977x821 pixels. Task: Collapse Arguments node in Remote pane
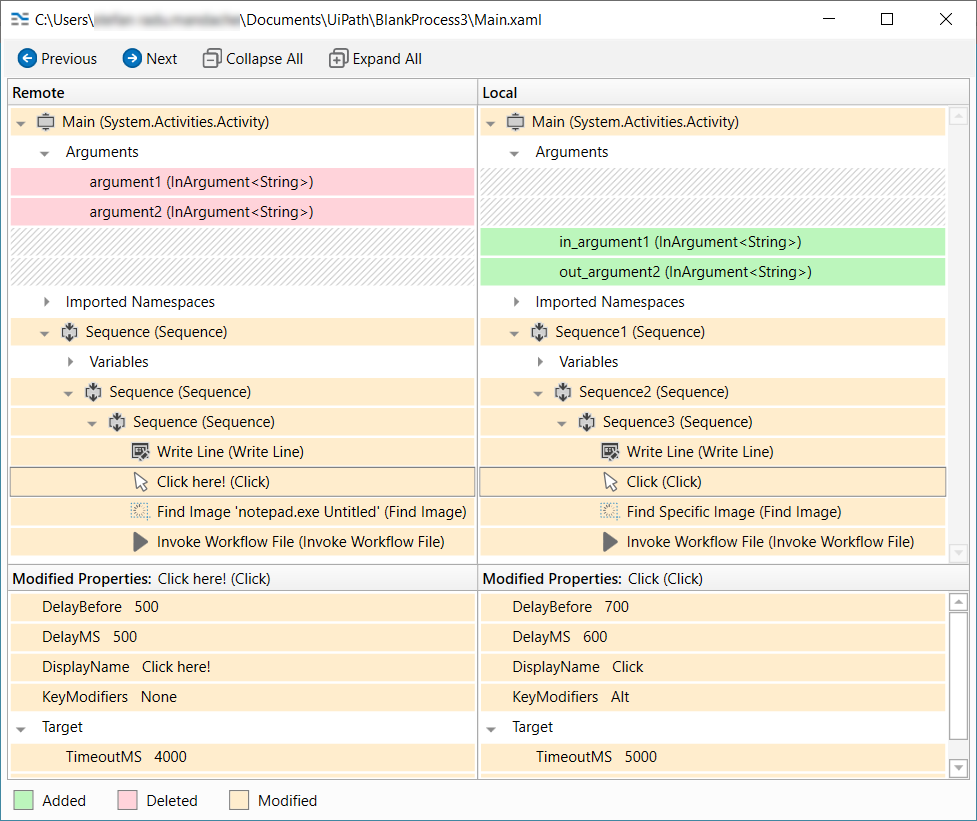(45, 153)
